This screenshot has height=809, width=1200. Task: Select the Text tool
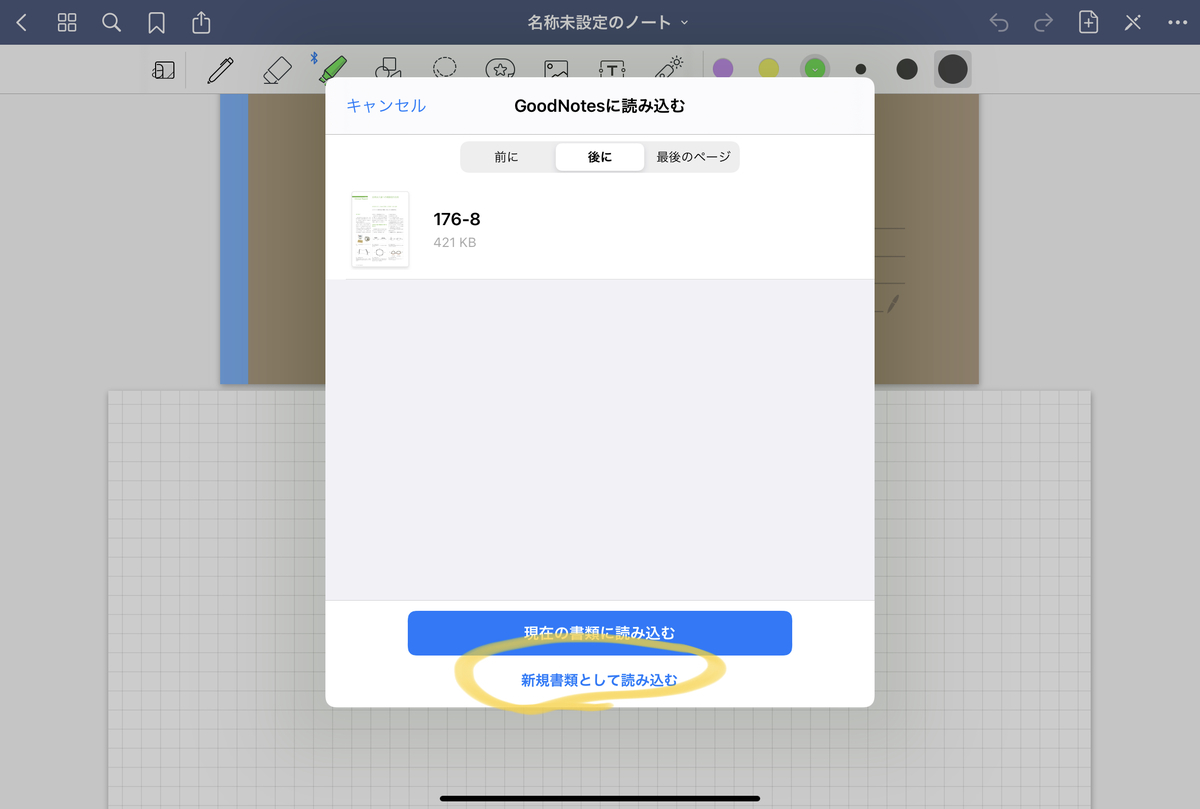[612, 69]
